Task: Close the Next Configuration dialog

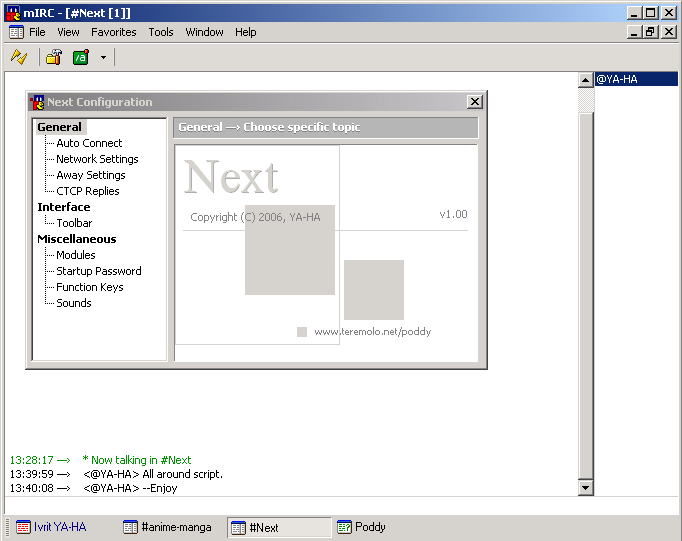Action: point(475,102)
